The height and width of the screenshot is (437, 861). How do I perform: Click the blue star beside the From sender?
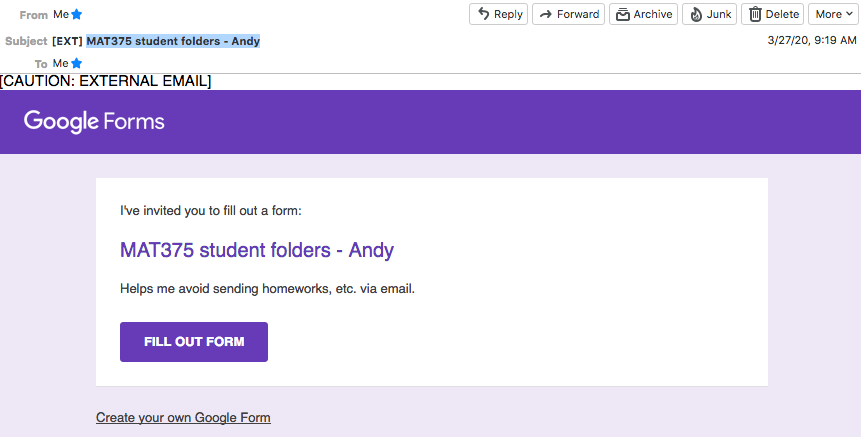point(77,14)
